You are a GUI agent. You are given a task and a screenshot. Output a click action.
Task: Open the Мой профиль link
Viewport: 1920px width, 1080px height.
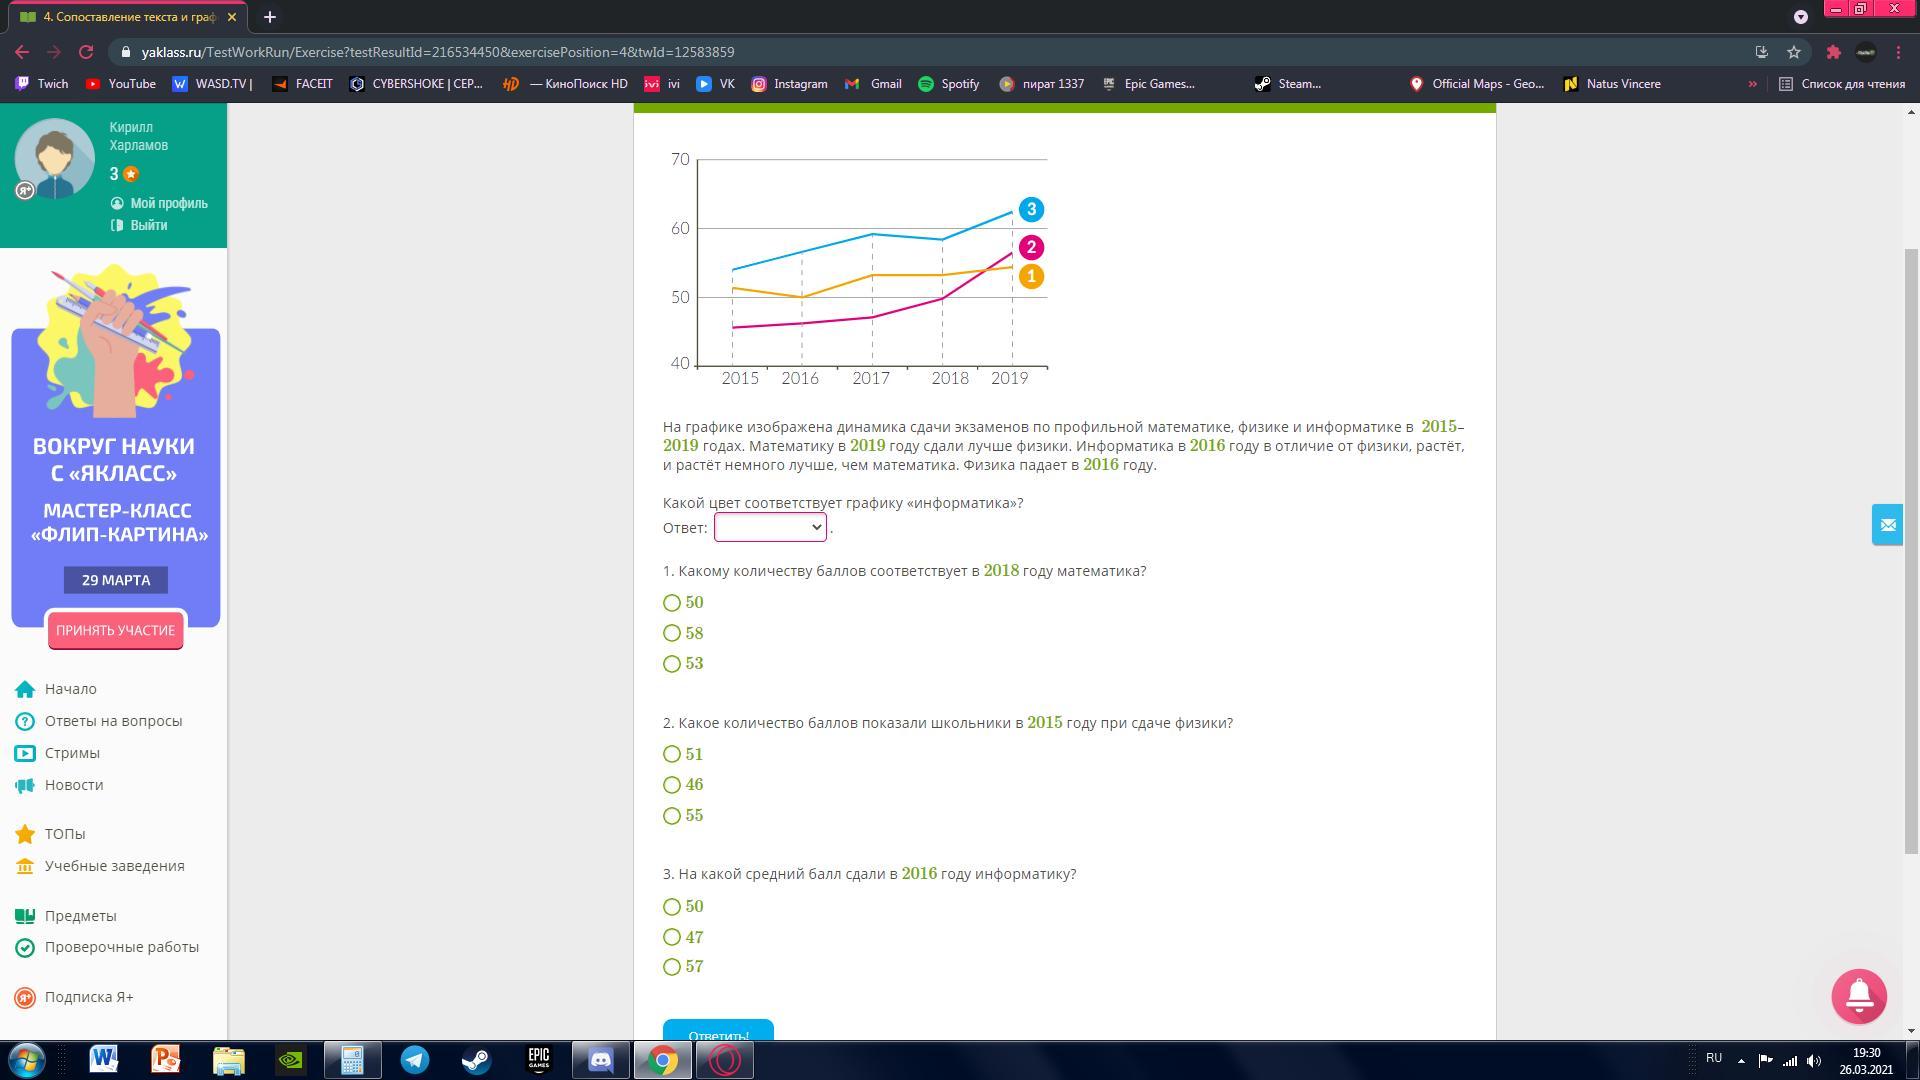168,203
